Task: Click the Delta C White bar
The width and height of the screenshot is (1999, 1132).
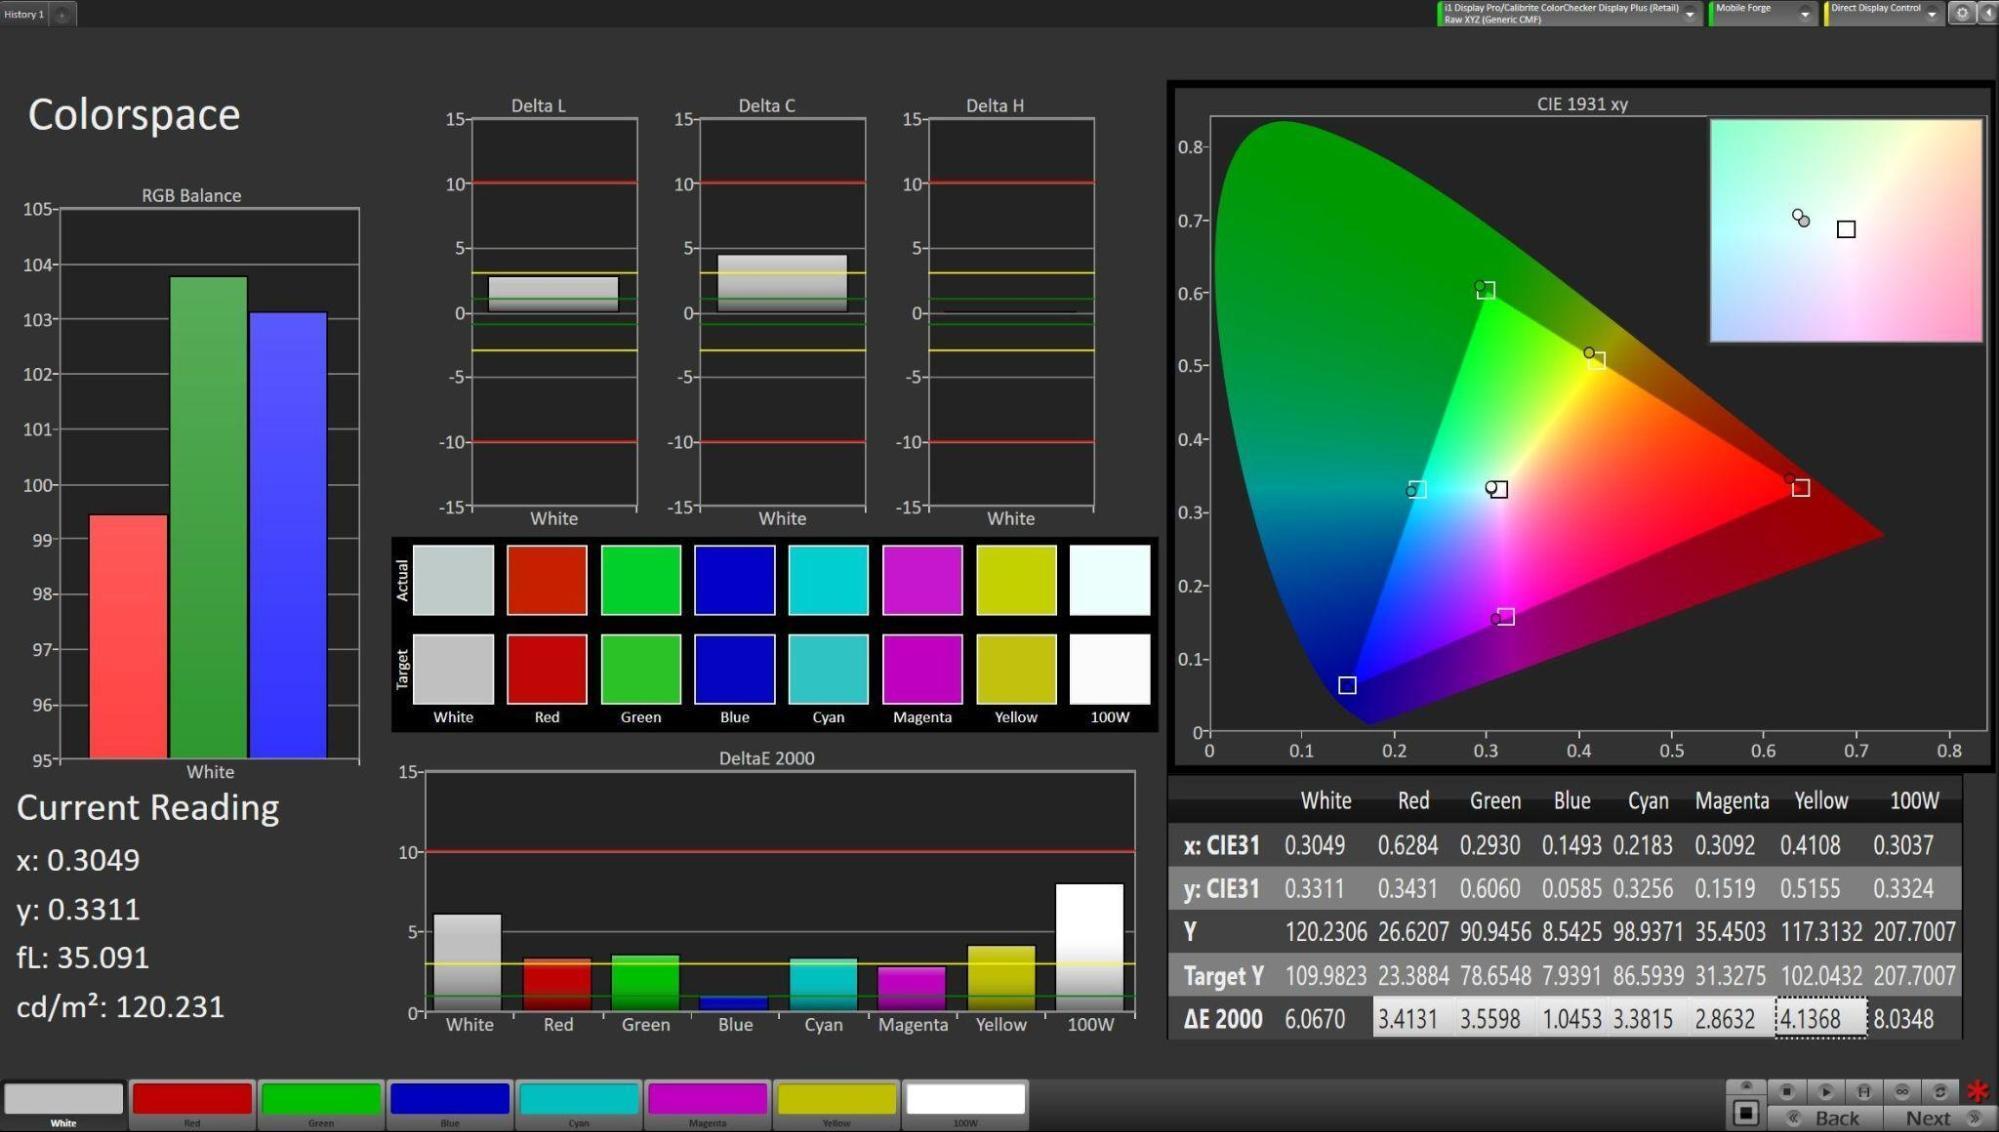Action: 782,283
